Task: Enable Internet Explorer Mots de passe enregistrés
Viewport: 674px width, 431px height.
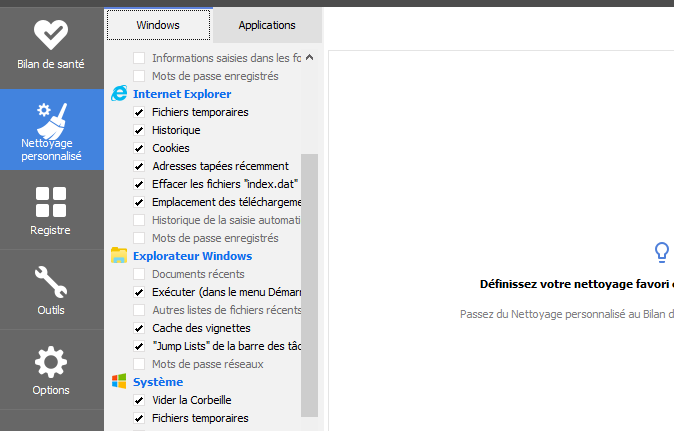Action: (x=139, y=238)
